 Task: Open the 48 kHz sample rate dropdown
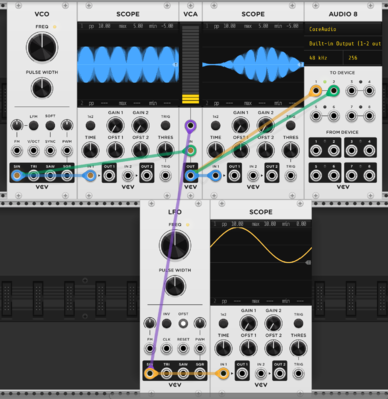pos(324,58)
